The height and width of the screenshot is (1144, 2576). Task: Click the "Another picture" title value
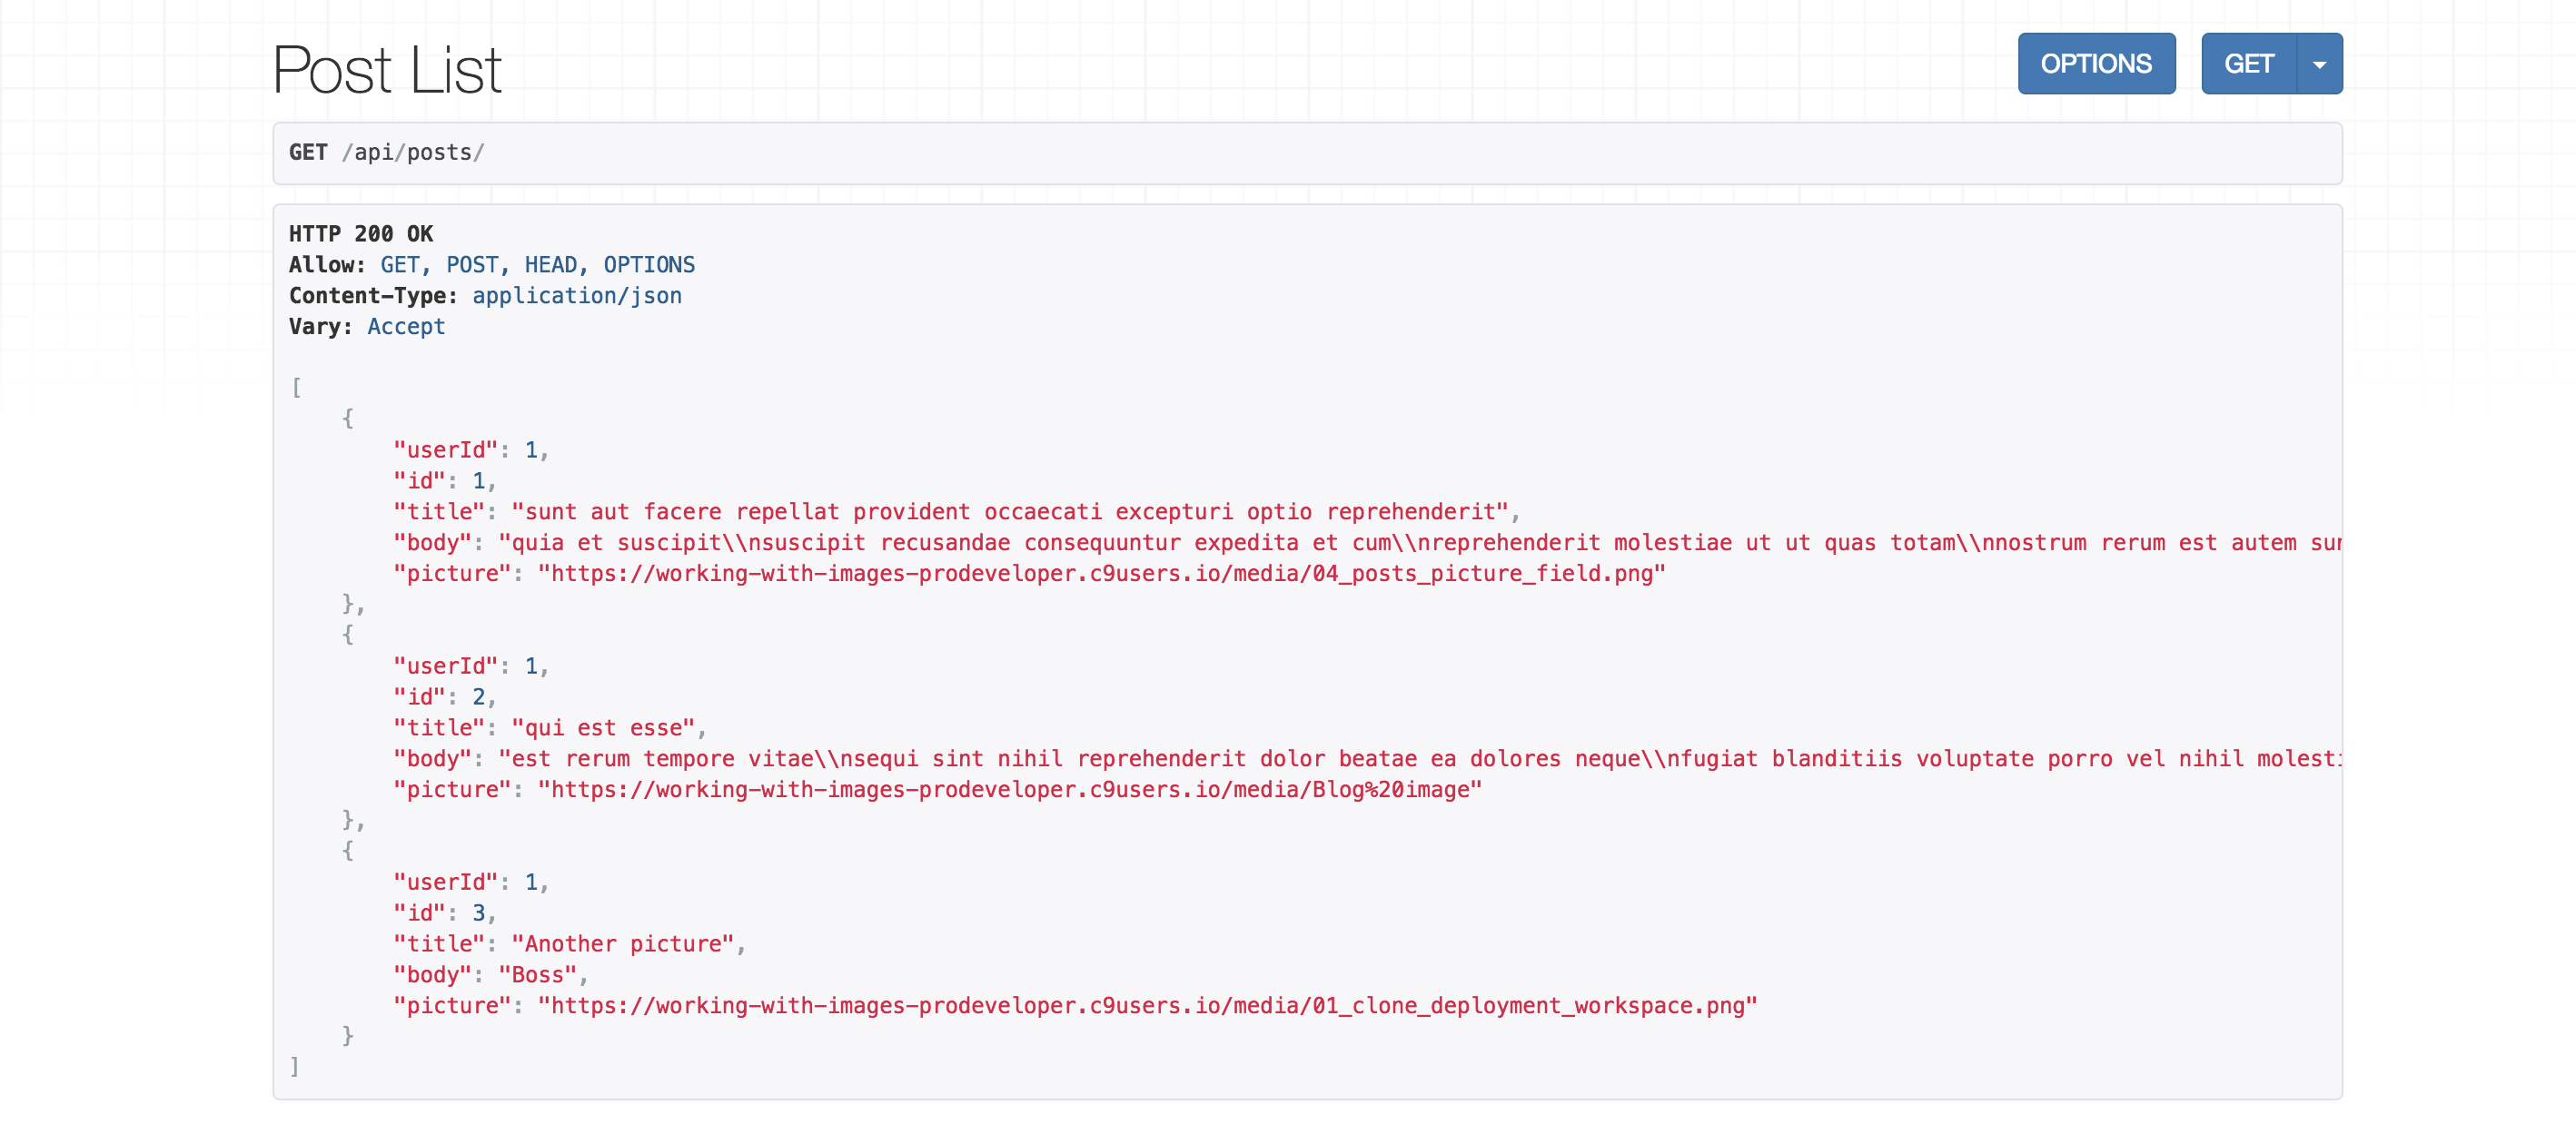tap(623, 944)
